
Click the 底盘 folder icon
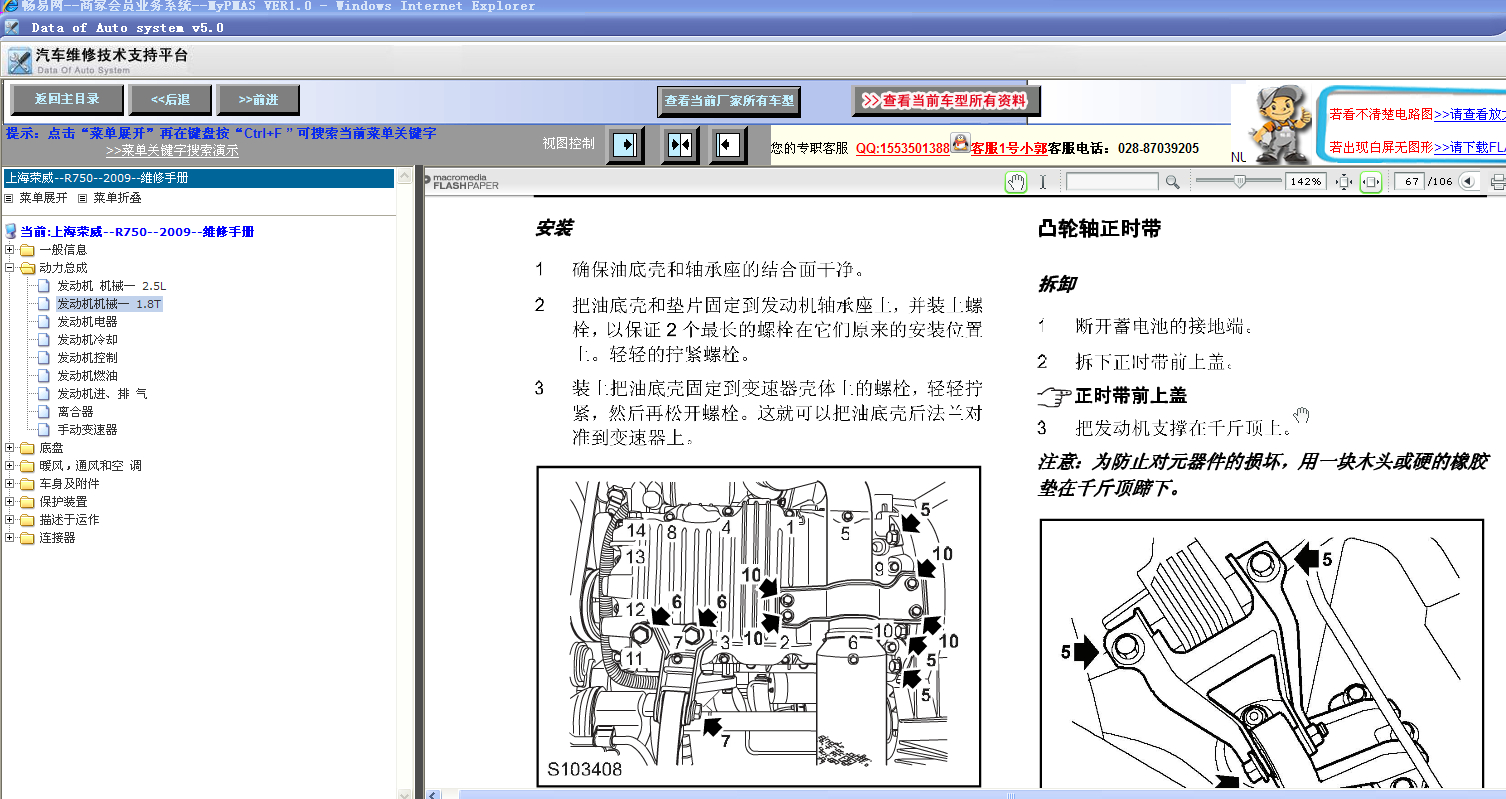(x=27, y=448)
